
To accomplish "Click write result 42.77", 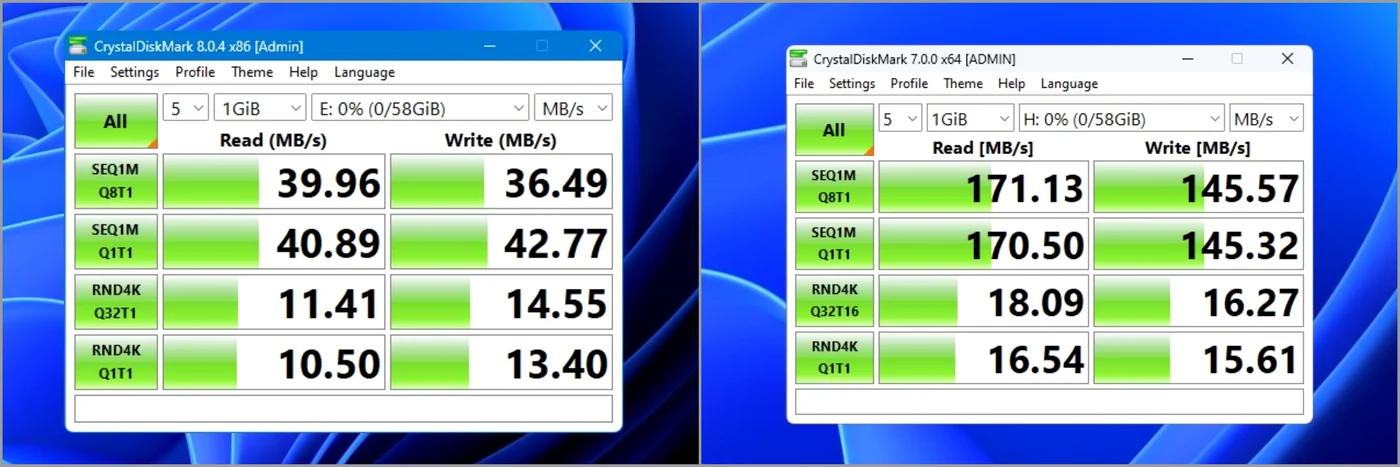I will point(501,241).
